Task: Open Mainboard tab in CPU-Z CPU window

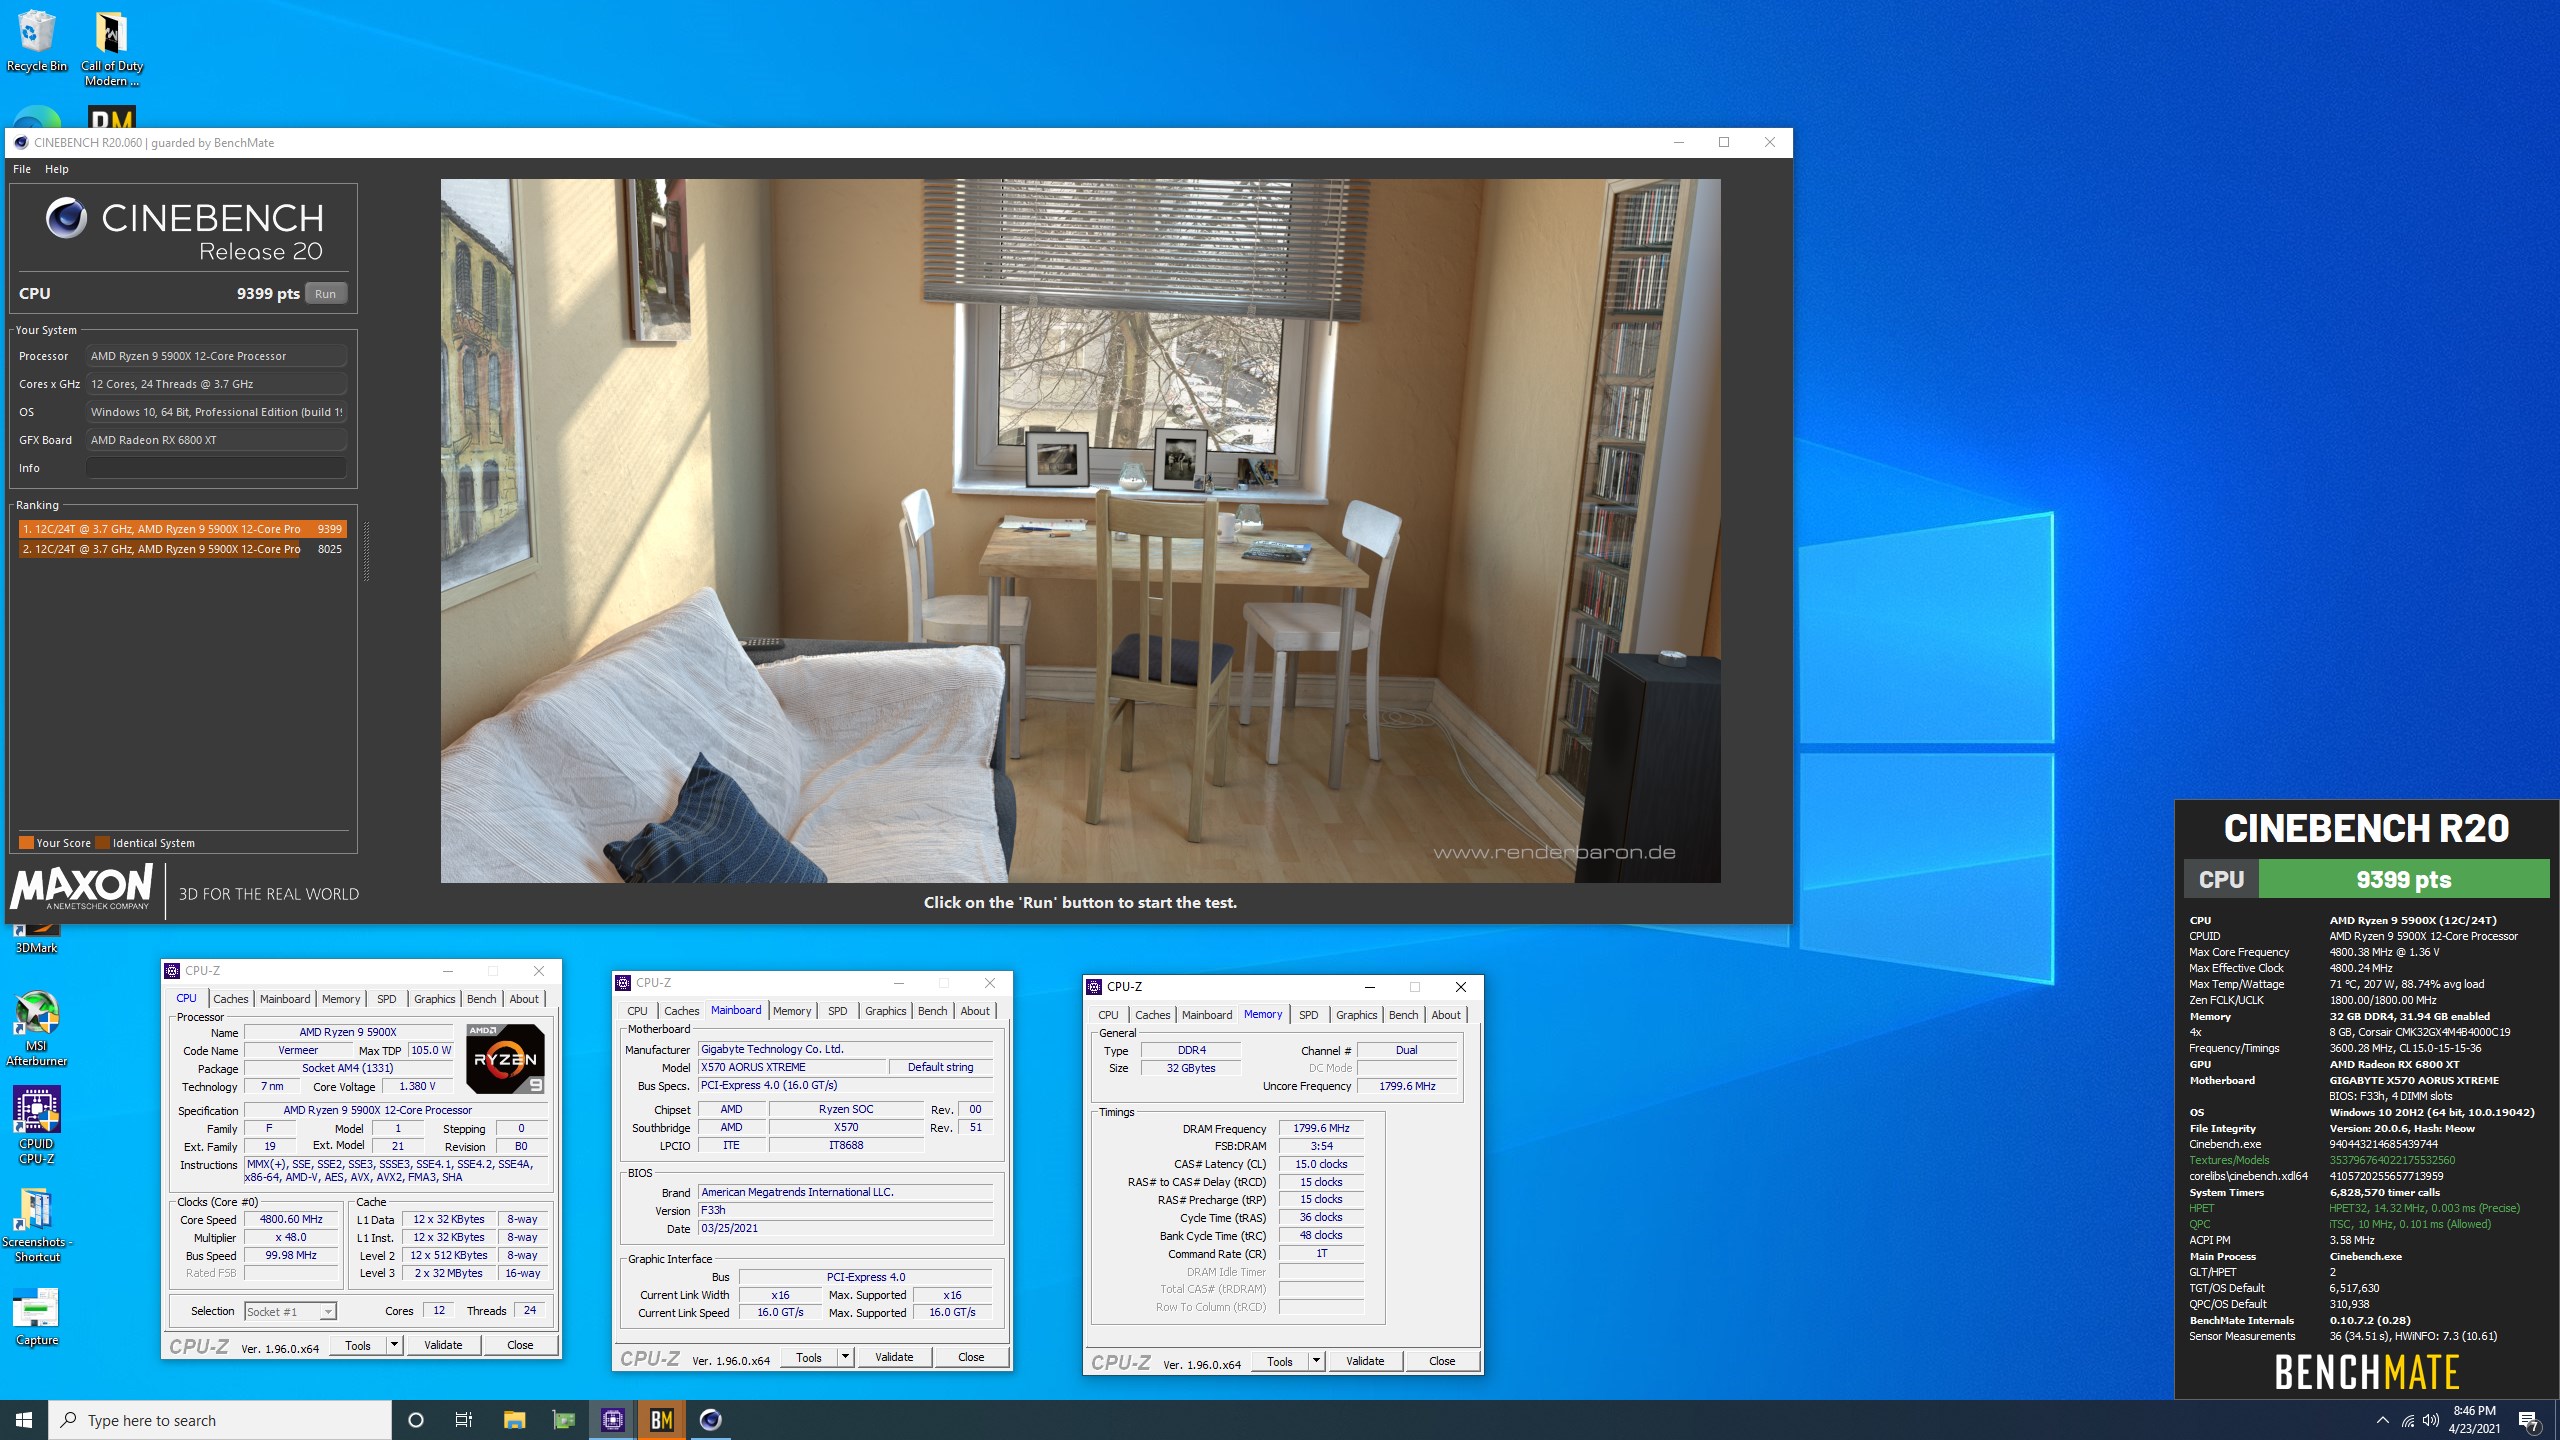Action: pyautogui.click(x=285, y=999)
